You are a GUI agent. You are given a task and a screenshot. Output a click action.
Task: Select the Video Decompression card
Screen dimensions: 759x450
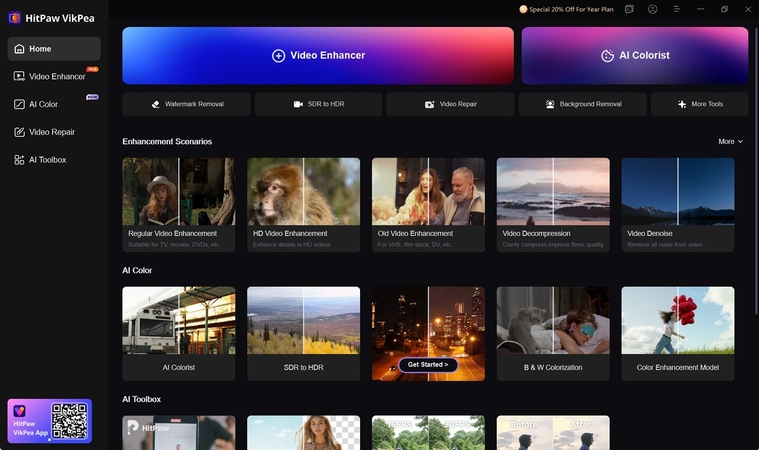pyautogui.click(x=553, y=205)
